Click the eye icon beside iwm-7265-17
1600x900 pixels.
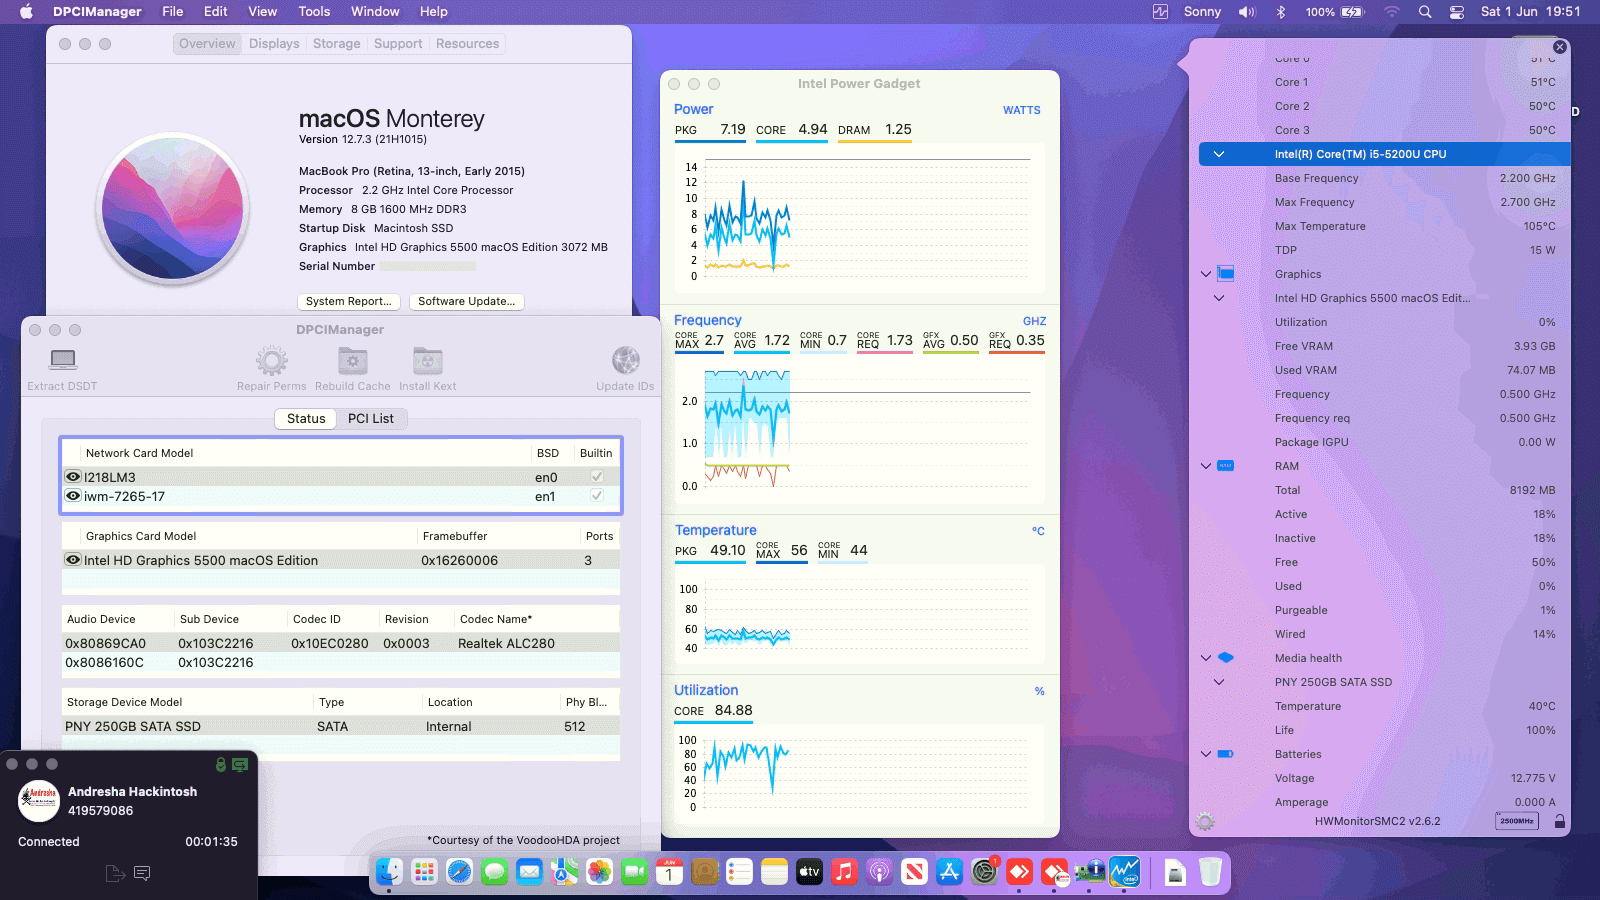[73, 496]
